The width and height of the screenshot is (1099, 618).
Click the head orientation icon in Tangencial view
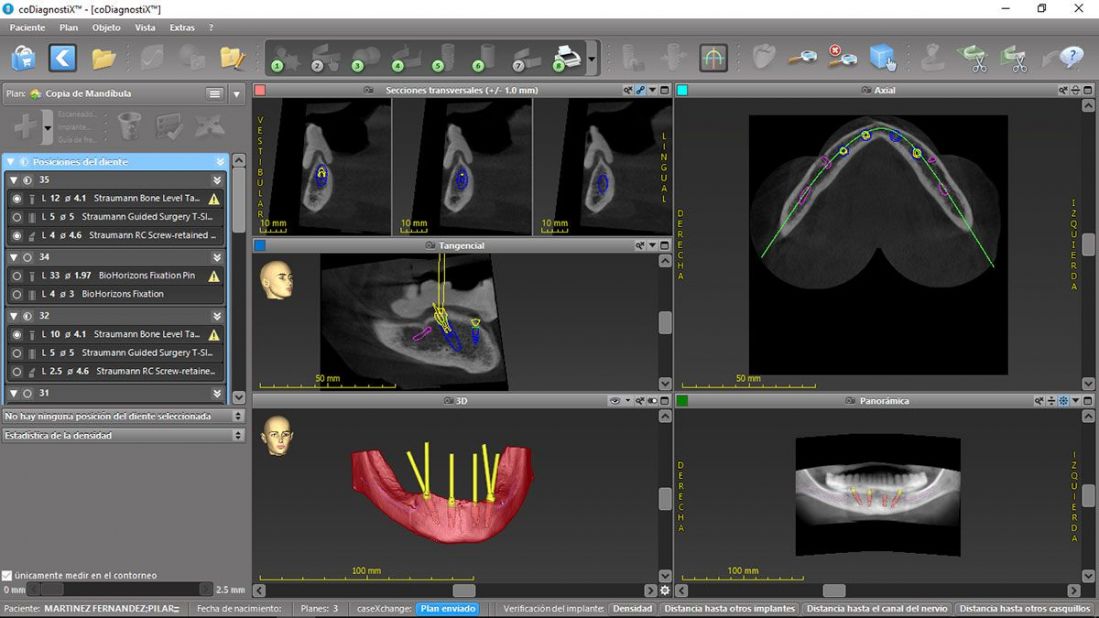278,280
